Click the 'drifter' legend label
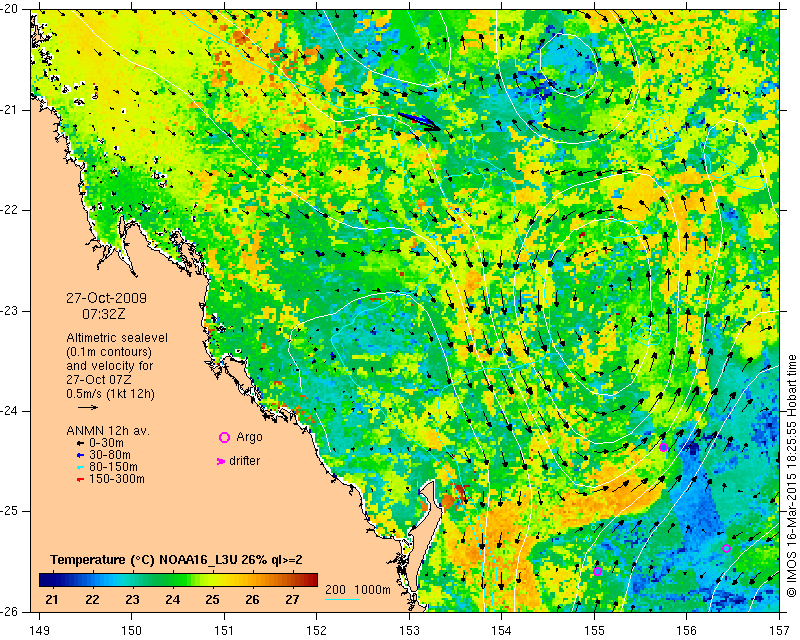This screenshot has width=800, height=640. click(244, 461)
